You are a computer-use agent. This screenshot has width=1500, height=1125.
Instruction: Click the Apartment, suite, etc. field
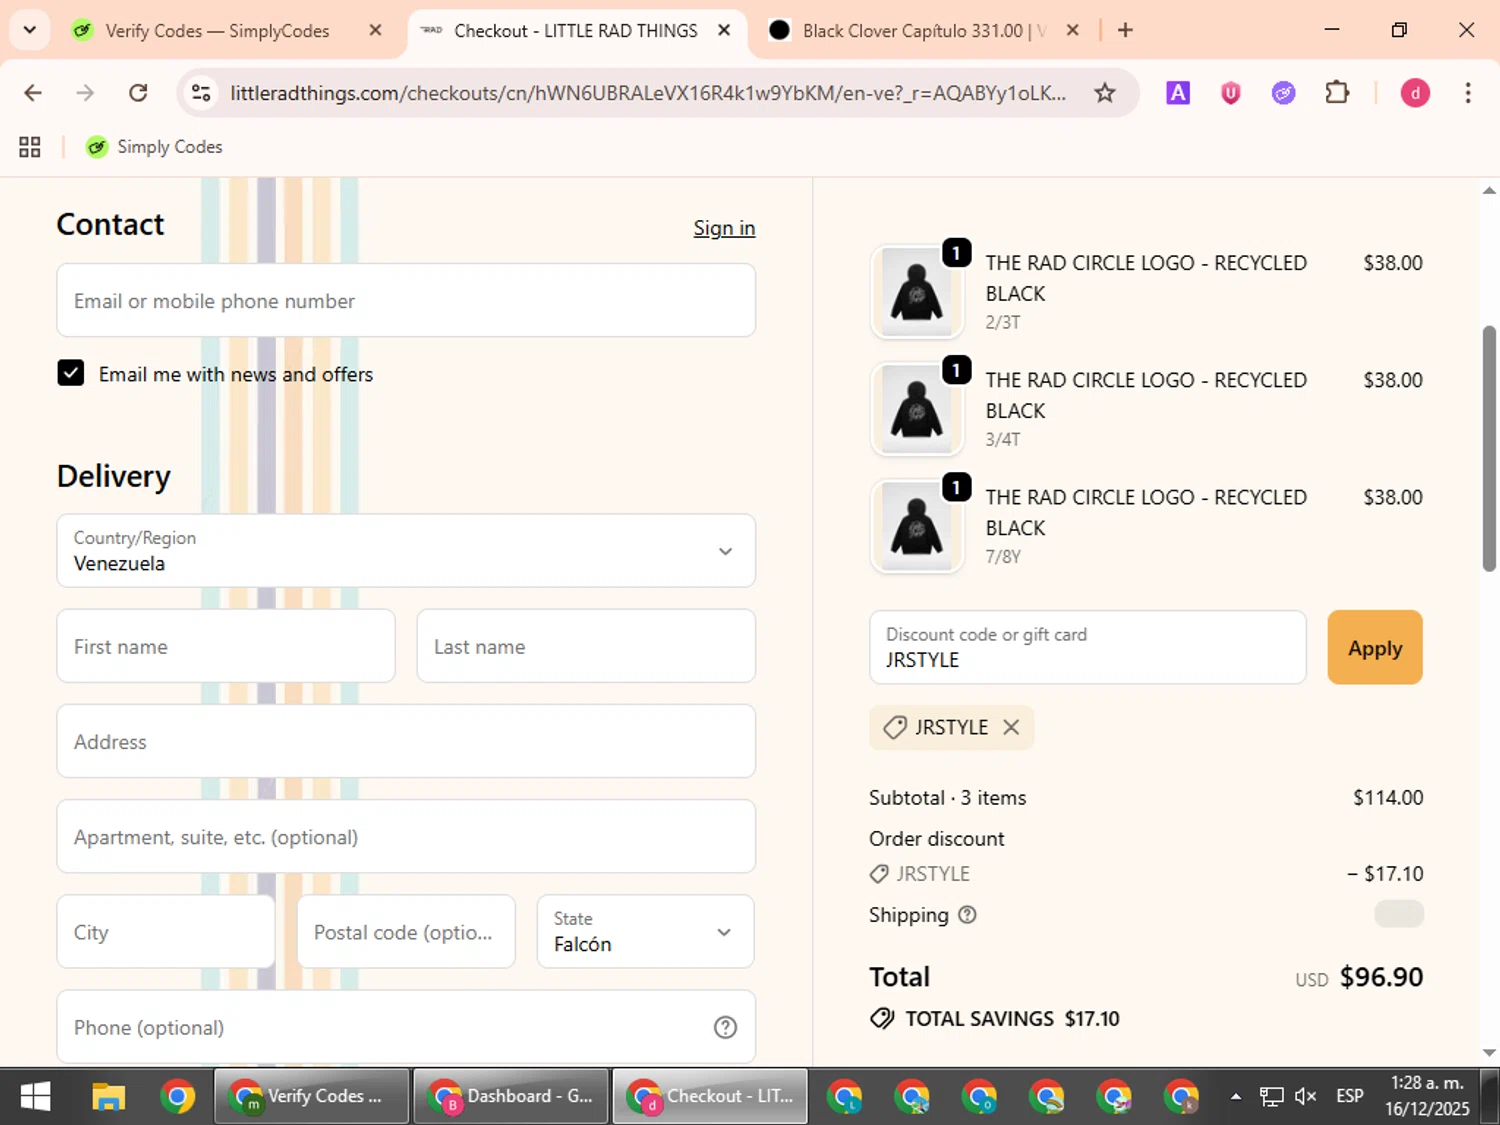[406, 836]
